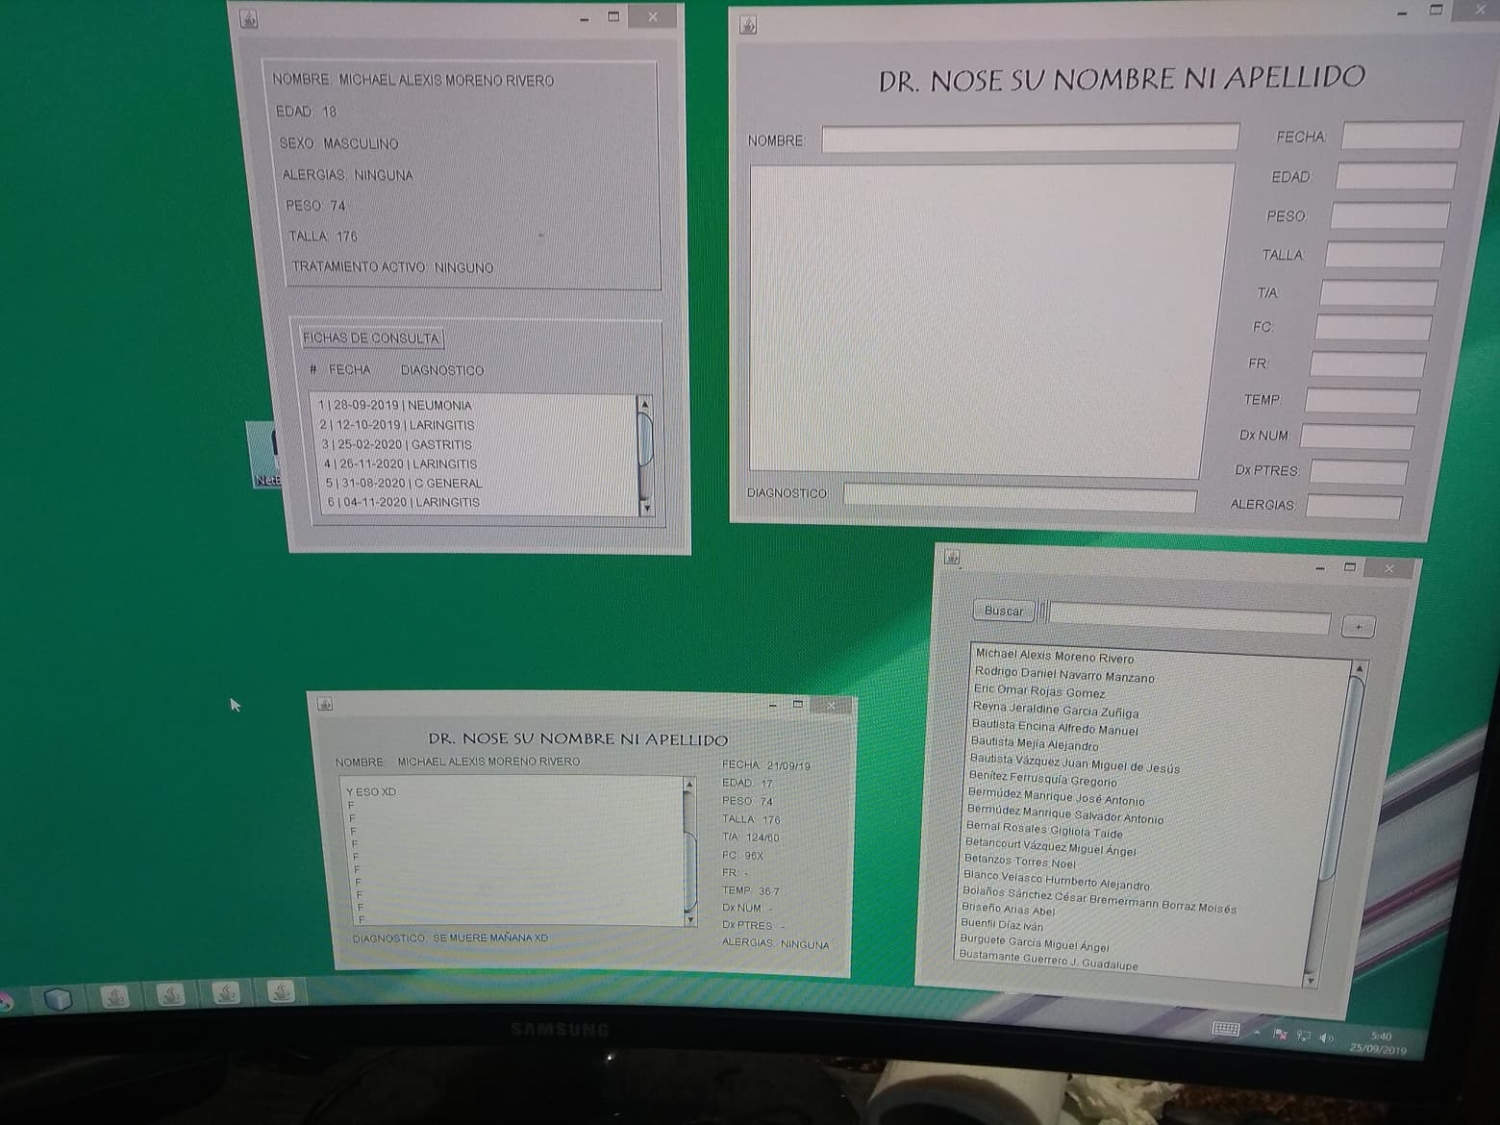The image size is (1500, 1125).
Task: Select consult row 4 | 26-11-2020 | LARINGITIS
Action: tap(479, 464)
